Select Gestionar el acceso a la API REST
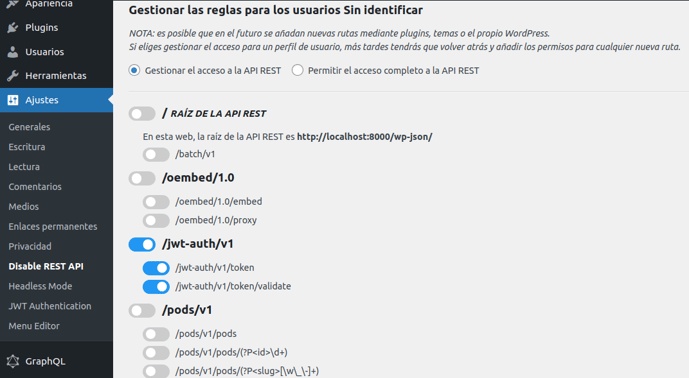The image size is (689, 378). pos(134,70)
